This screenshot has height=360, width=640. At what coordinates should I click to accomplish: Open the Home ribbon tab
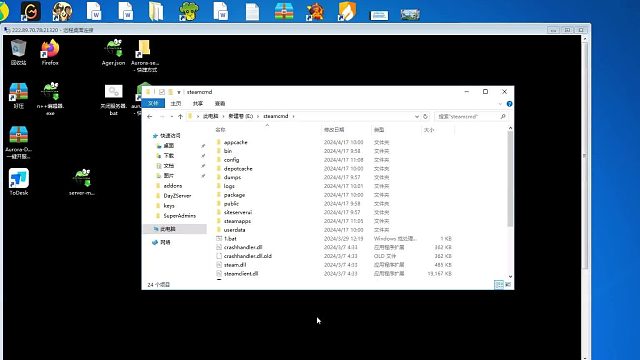click(x=176, y=103)
